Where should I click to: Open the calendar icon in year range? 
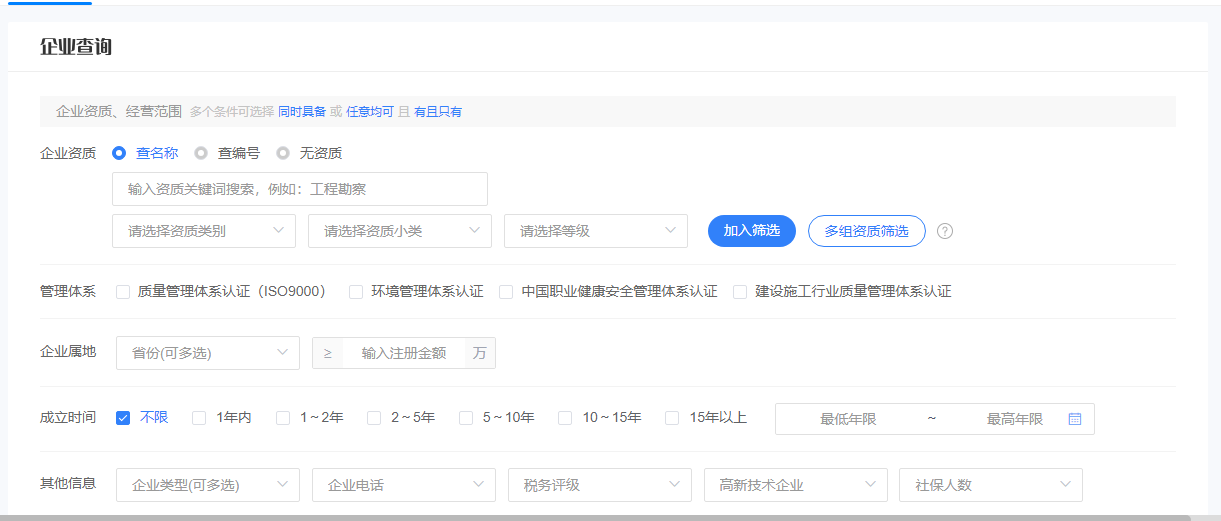tap(1075, 419)
